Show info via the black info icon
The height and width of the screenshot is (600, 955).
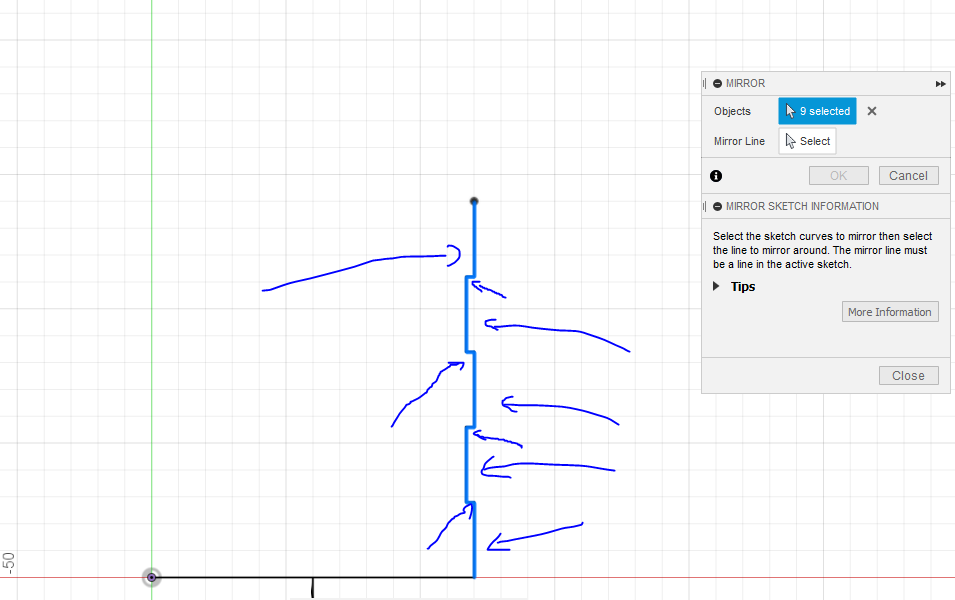pos(716,176)
